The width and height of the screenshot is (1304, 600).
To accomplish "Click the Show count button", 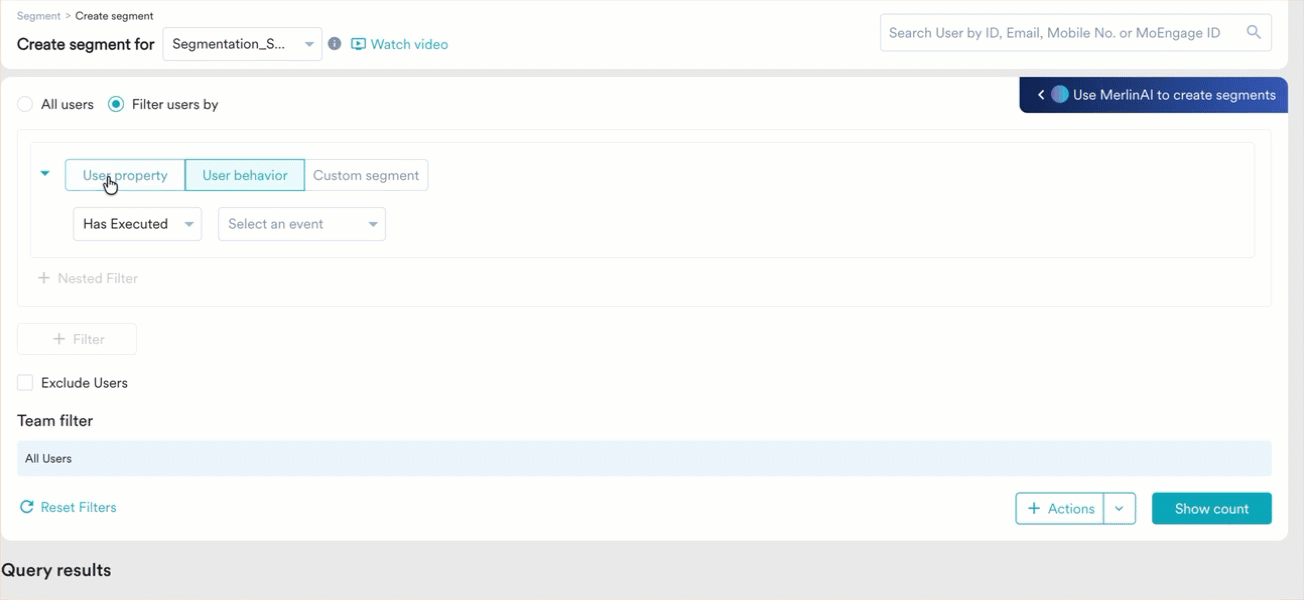I will pos(1211,508).
